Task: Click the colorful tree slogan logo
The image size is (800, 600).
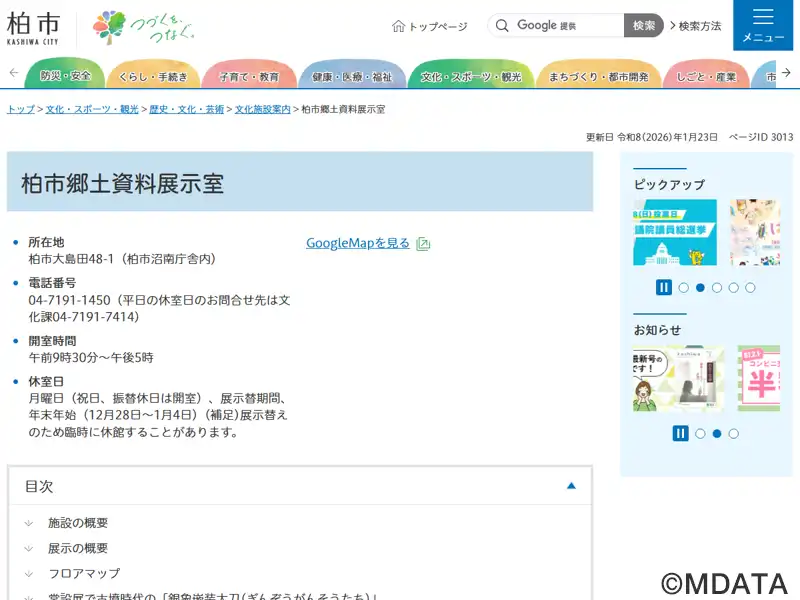Action: [143, 28]
